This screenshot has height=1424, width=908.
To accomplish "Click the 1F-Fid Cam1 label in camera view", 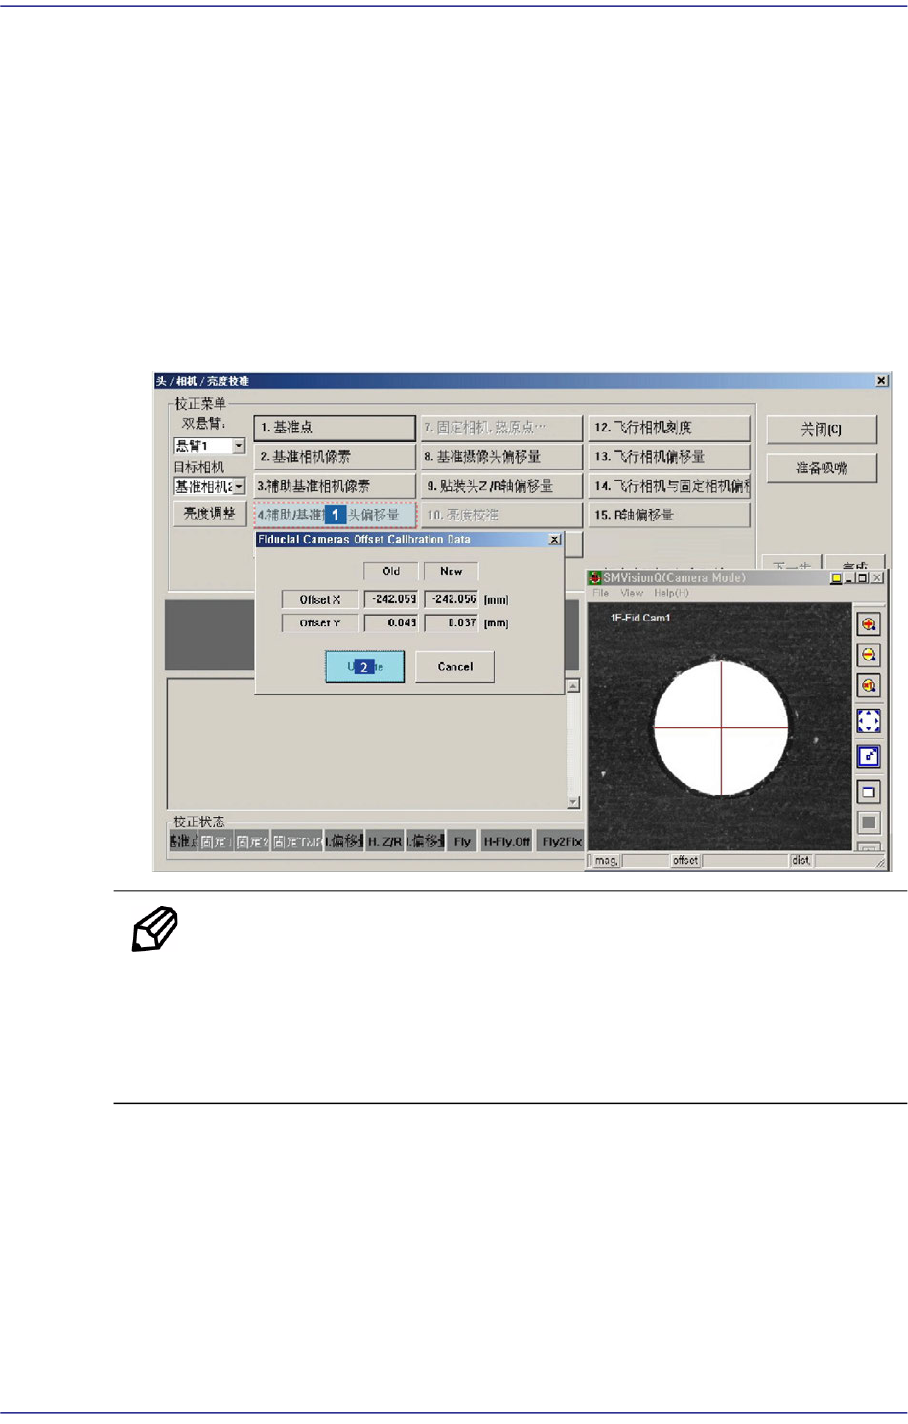I will [x=640, y=618].
